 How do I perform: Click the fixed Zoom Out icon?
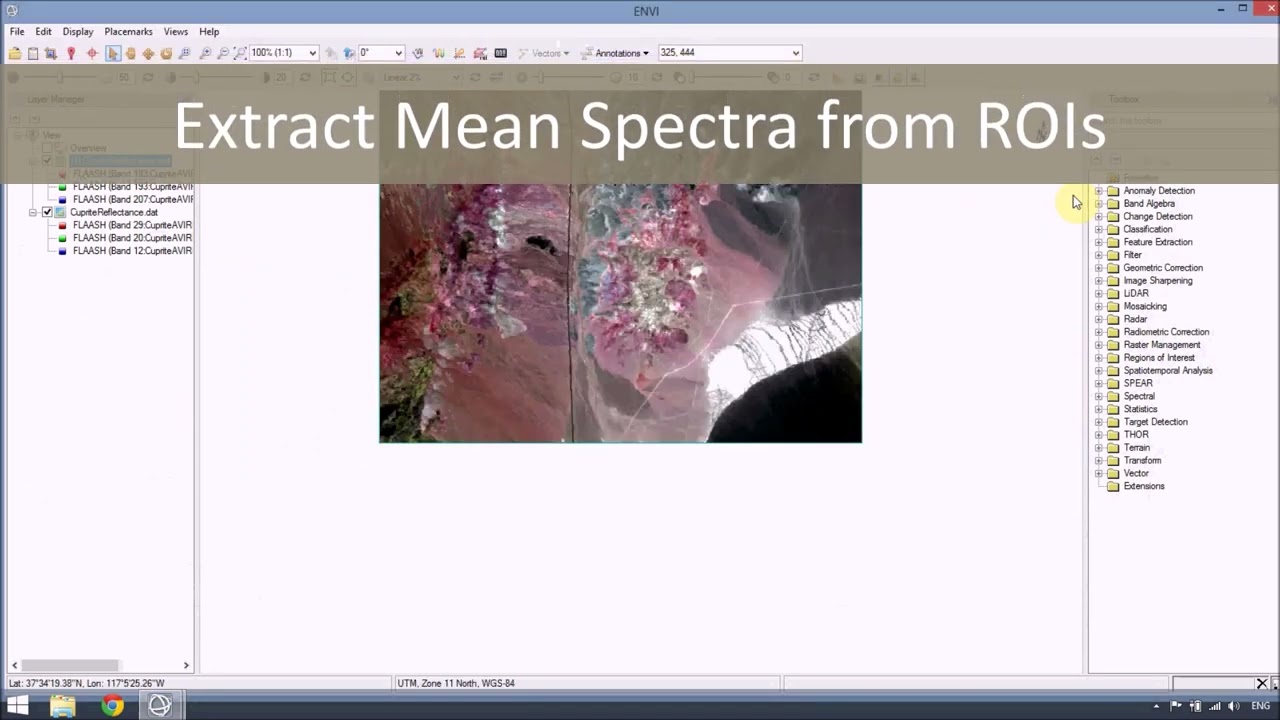coord(223,53)
